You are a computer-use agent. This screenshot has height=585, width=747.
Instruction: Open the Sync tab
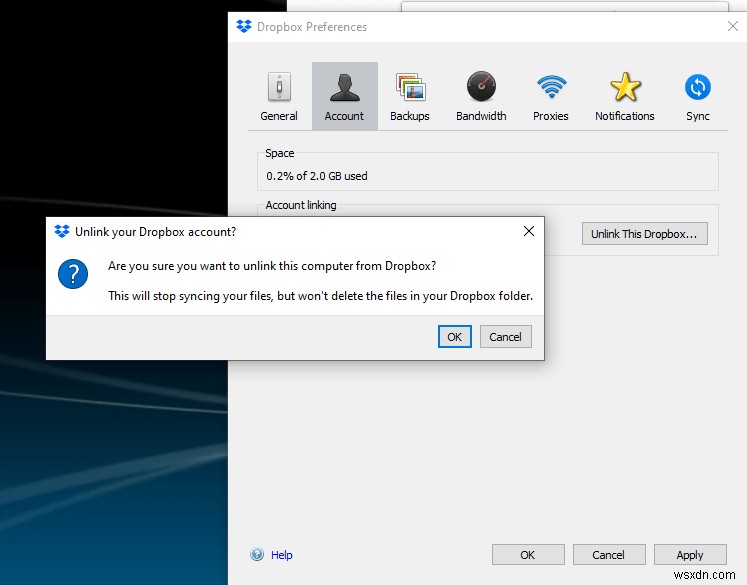tap(697, 96)
